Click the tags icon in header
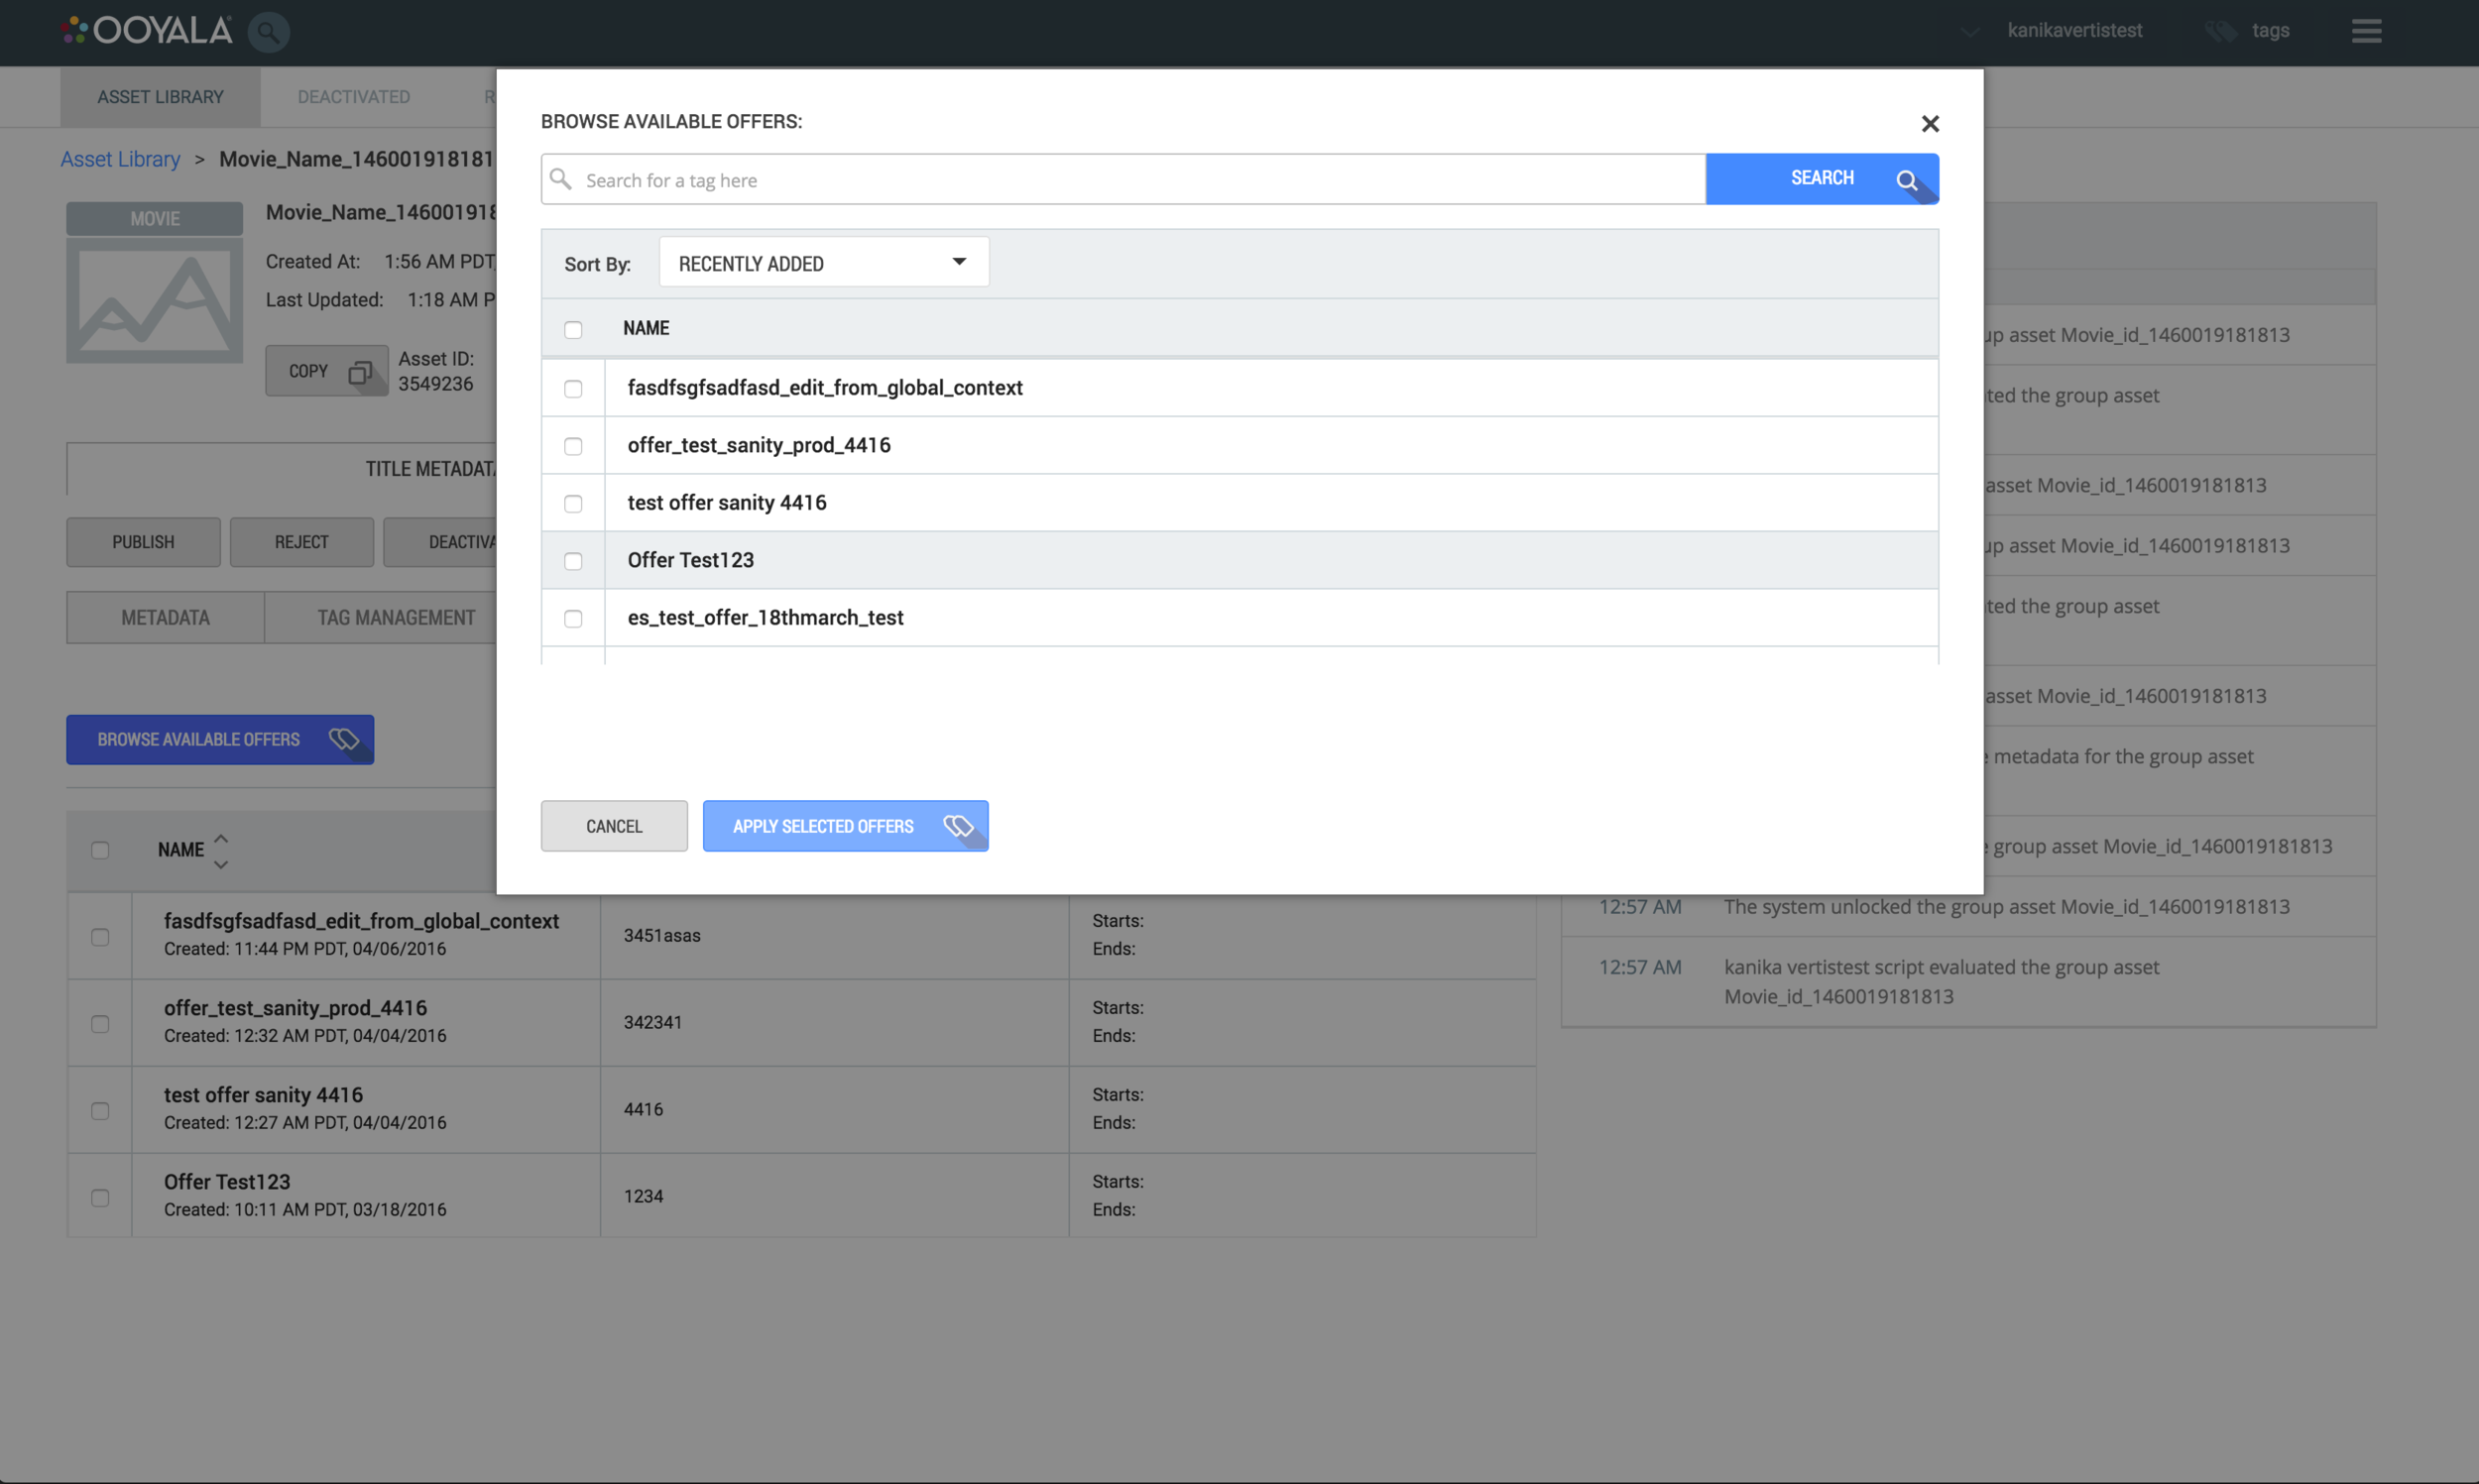The height and width of the screenshot is (1484, 2479). 2221,31
